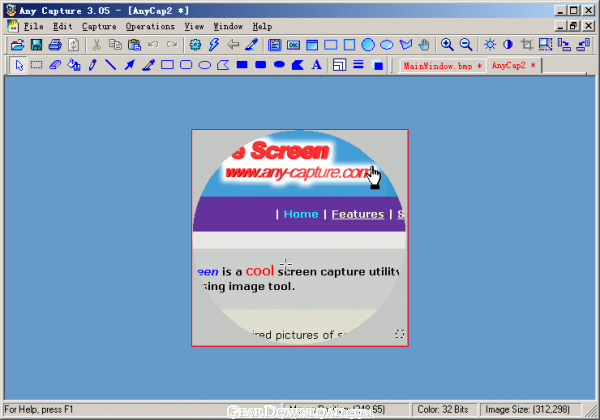Select polygon region capture icon
The image size is (600, 420).
[406, 45]
